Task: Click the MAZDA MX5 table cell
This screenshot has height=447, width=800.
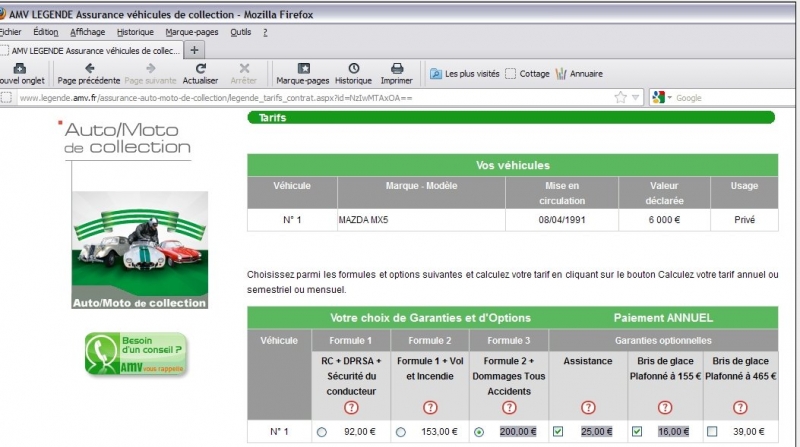Action: pos(421,220)
